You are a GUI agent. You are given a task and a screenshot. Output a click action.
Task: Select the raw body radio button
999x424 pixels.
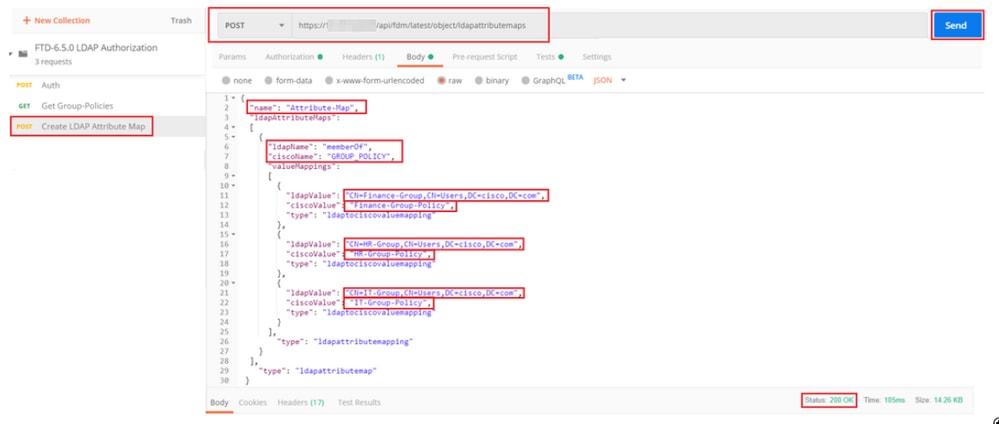(x=441, y=81)
